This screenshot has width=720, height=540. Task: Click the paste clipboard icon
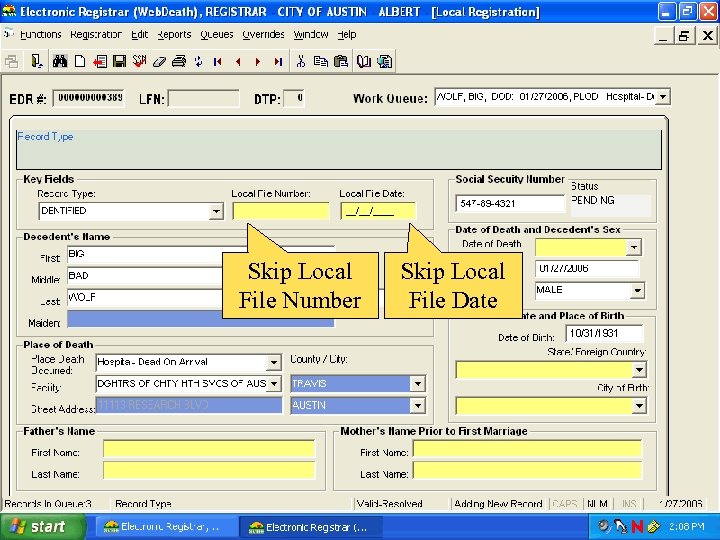point(340,61)
